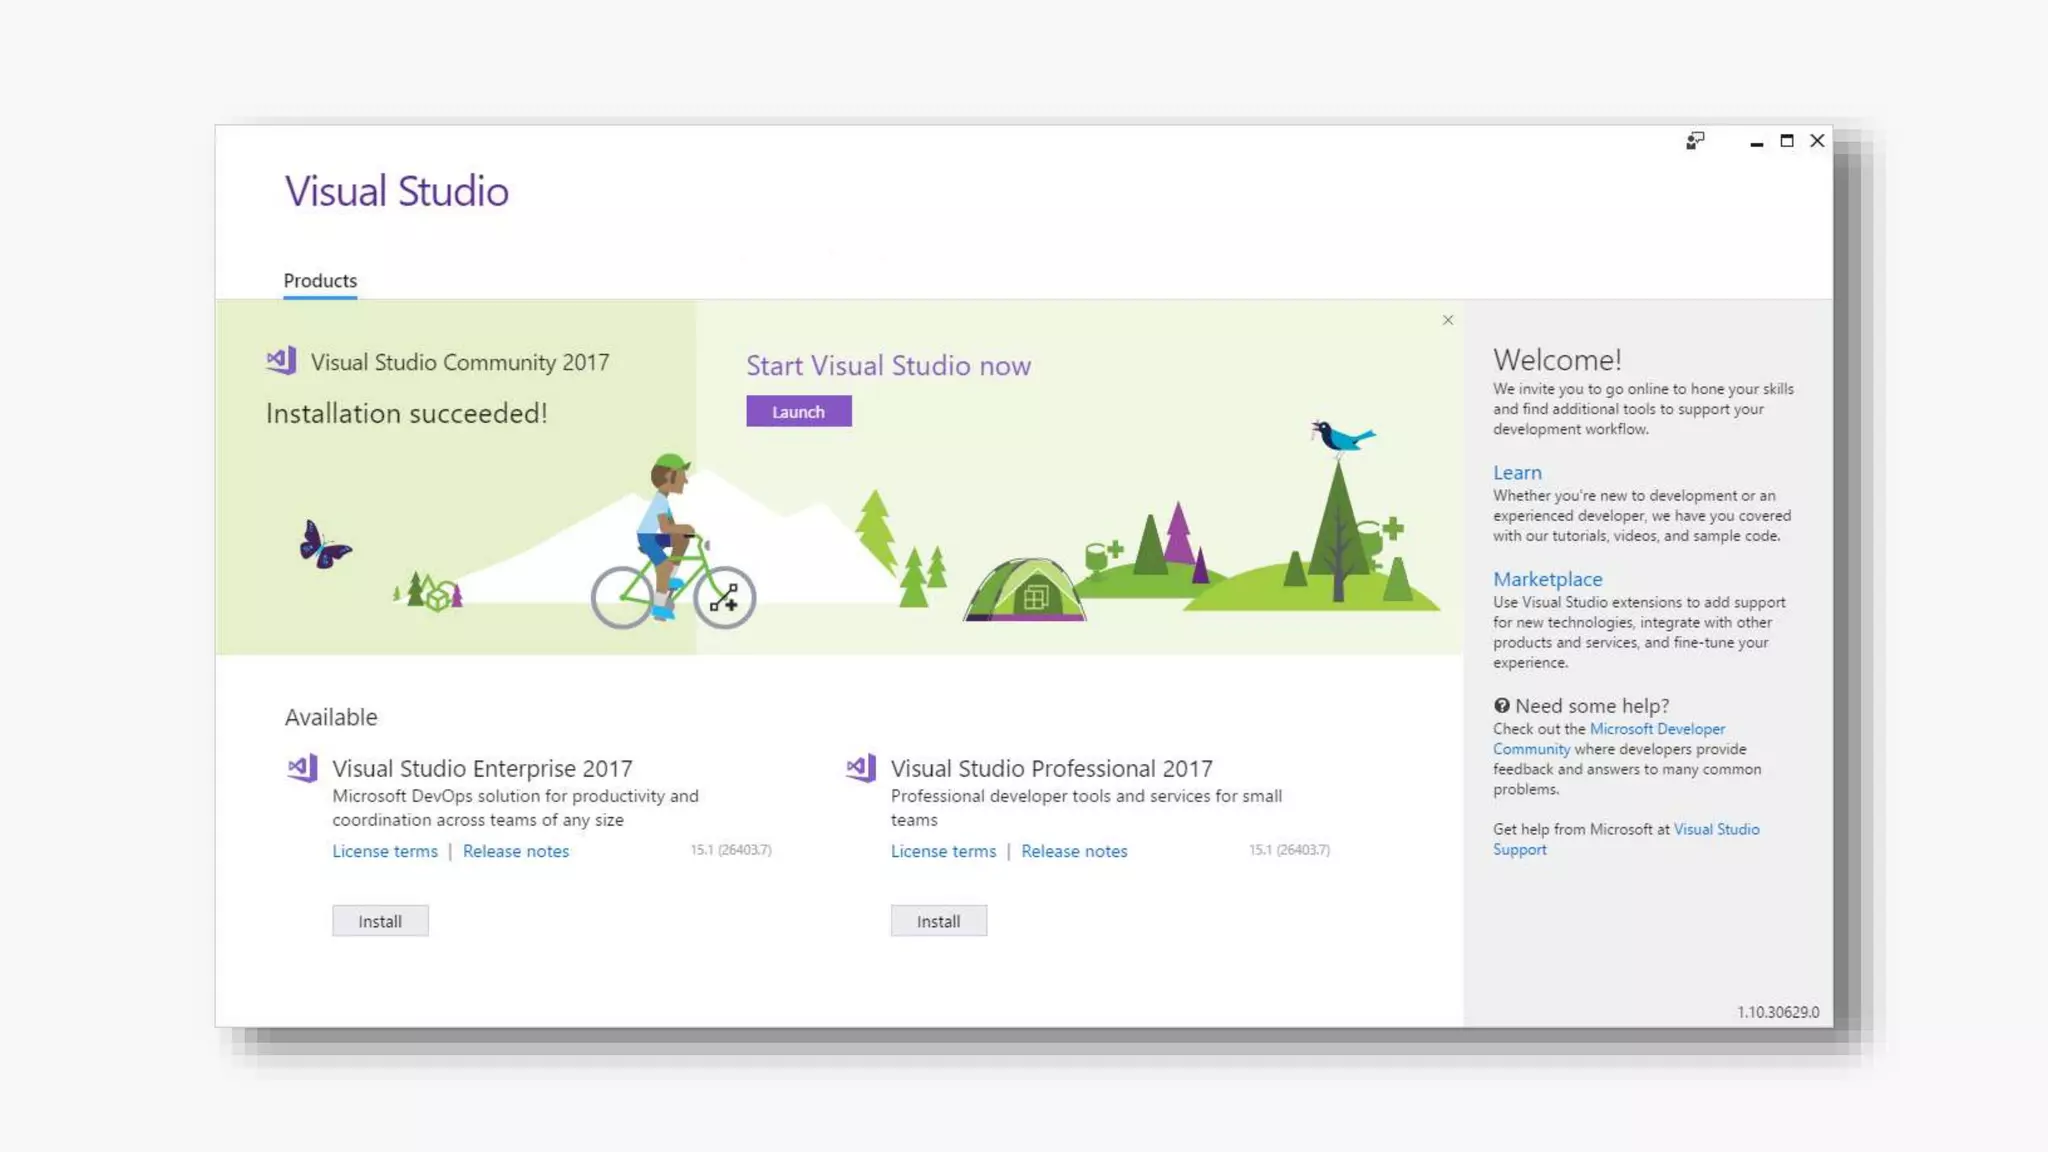
Task: Open the Learn link in Welcome panel
Action: pyautogui.click(x=1517, y=473)
